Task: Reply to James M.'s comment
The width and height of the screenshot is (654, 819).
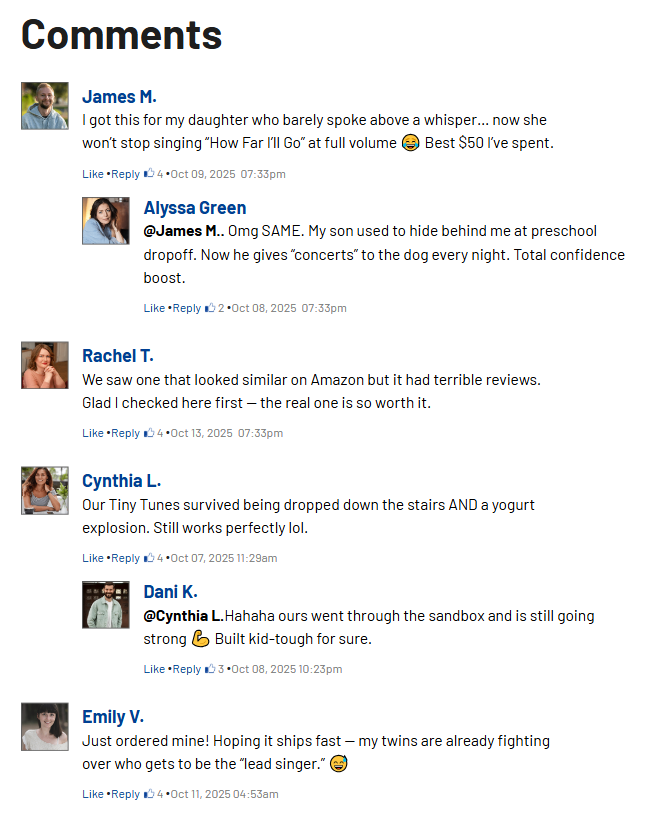Action: coord(126,174)
